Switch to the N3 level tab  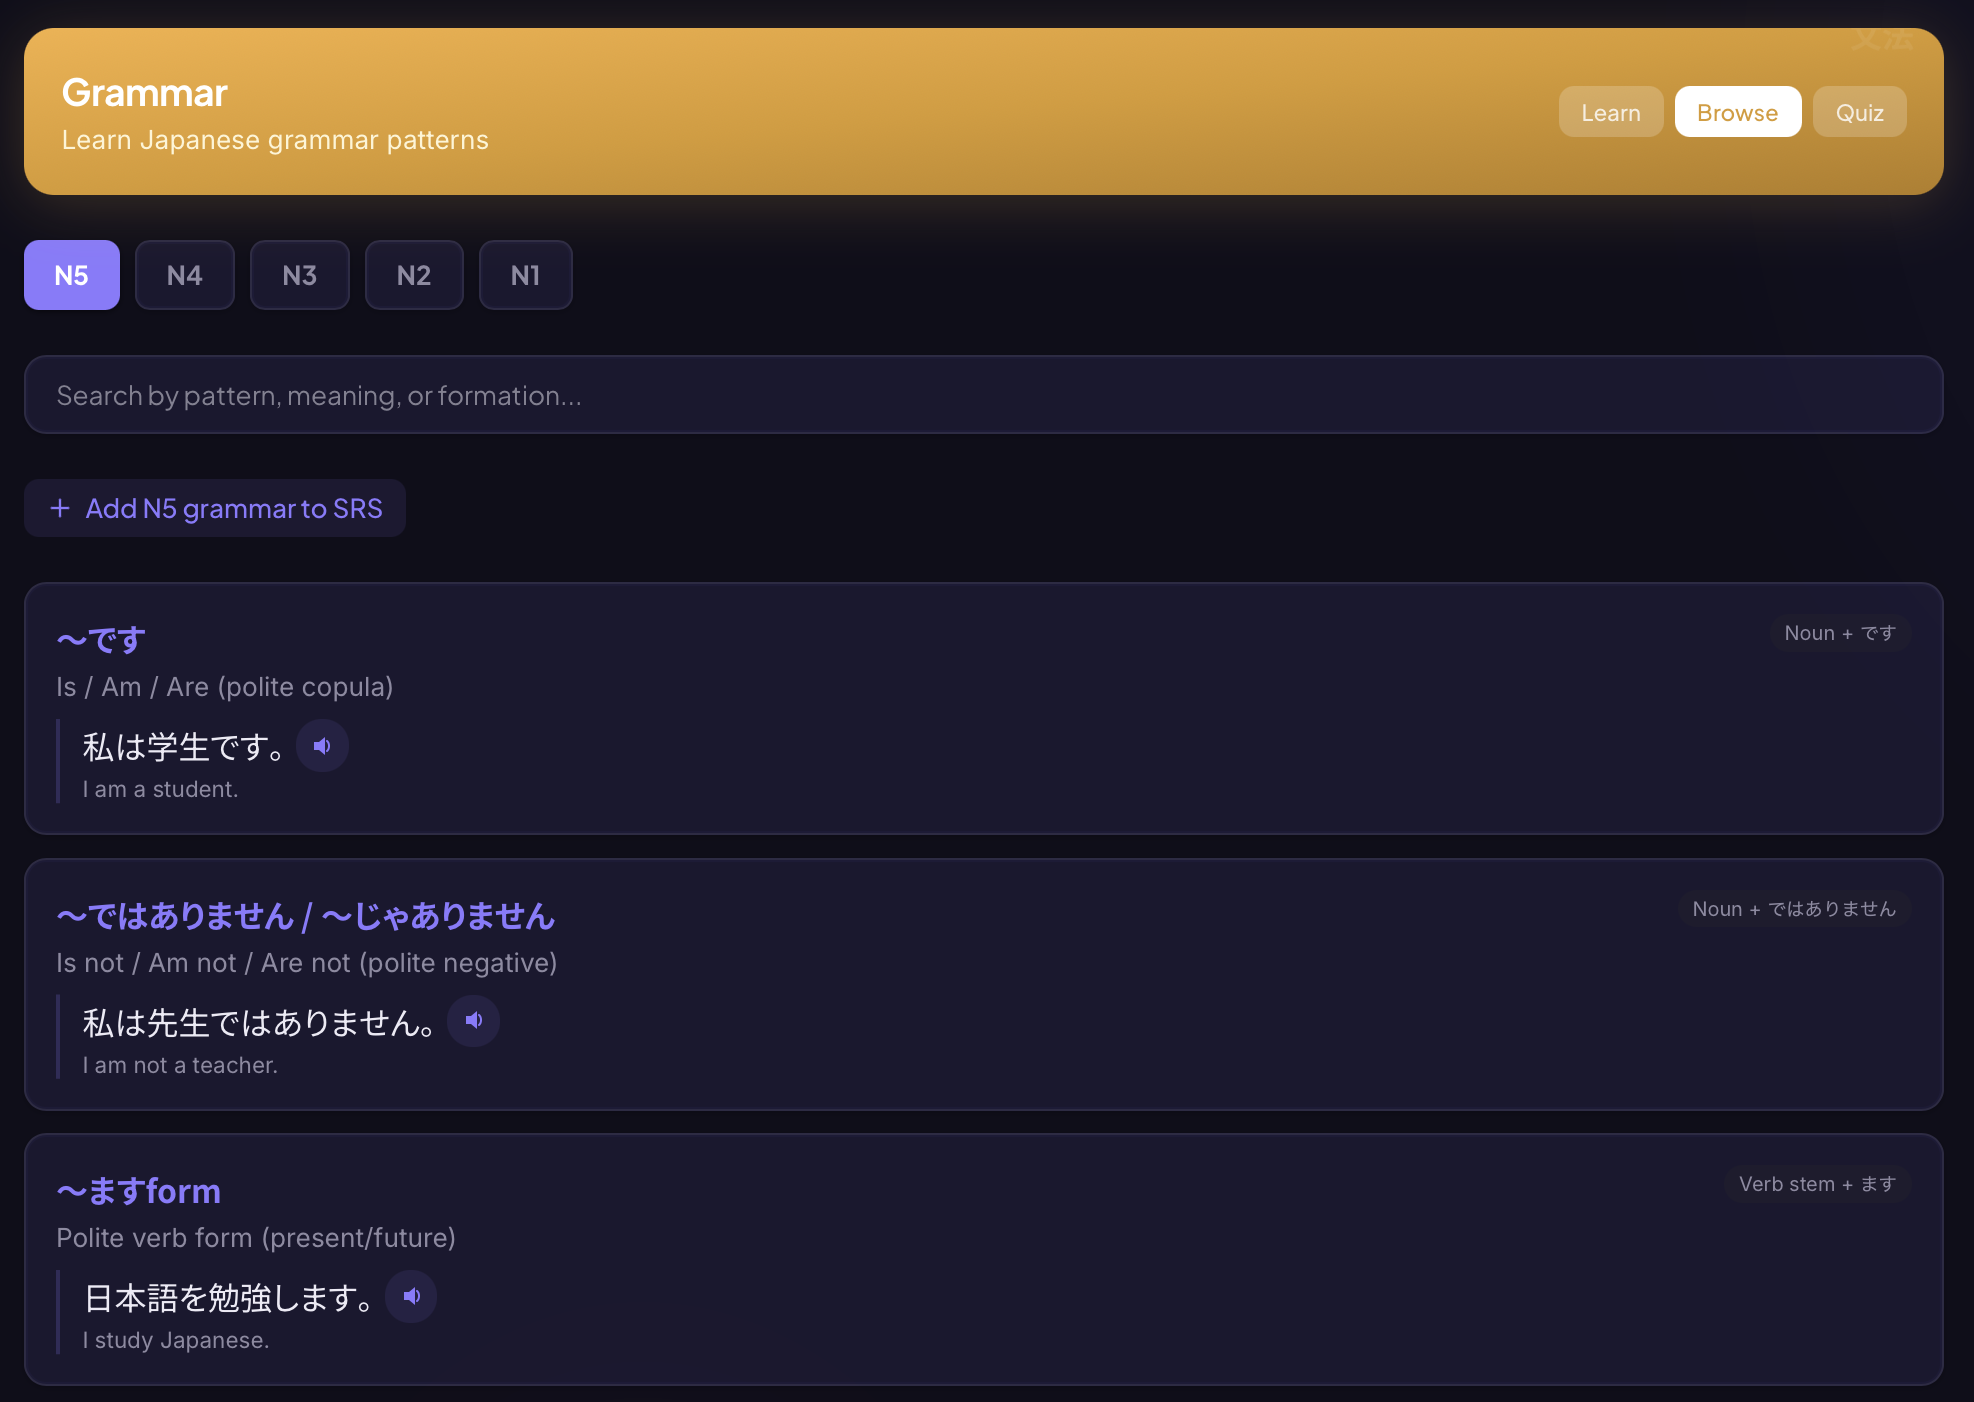[x=300, y=275]
